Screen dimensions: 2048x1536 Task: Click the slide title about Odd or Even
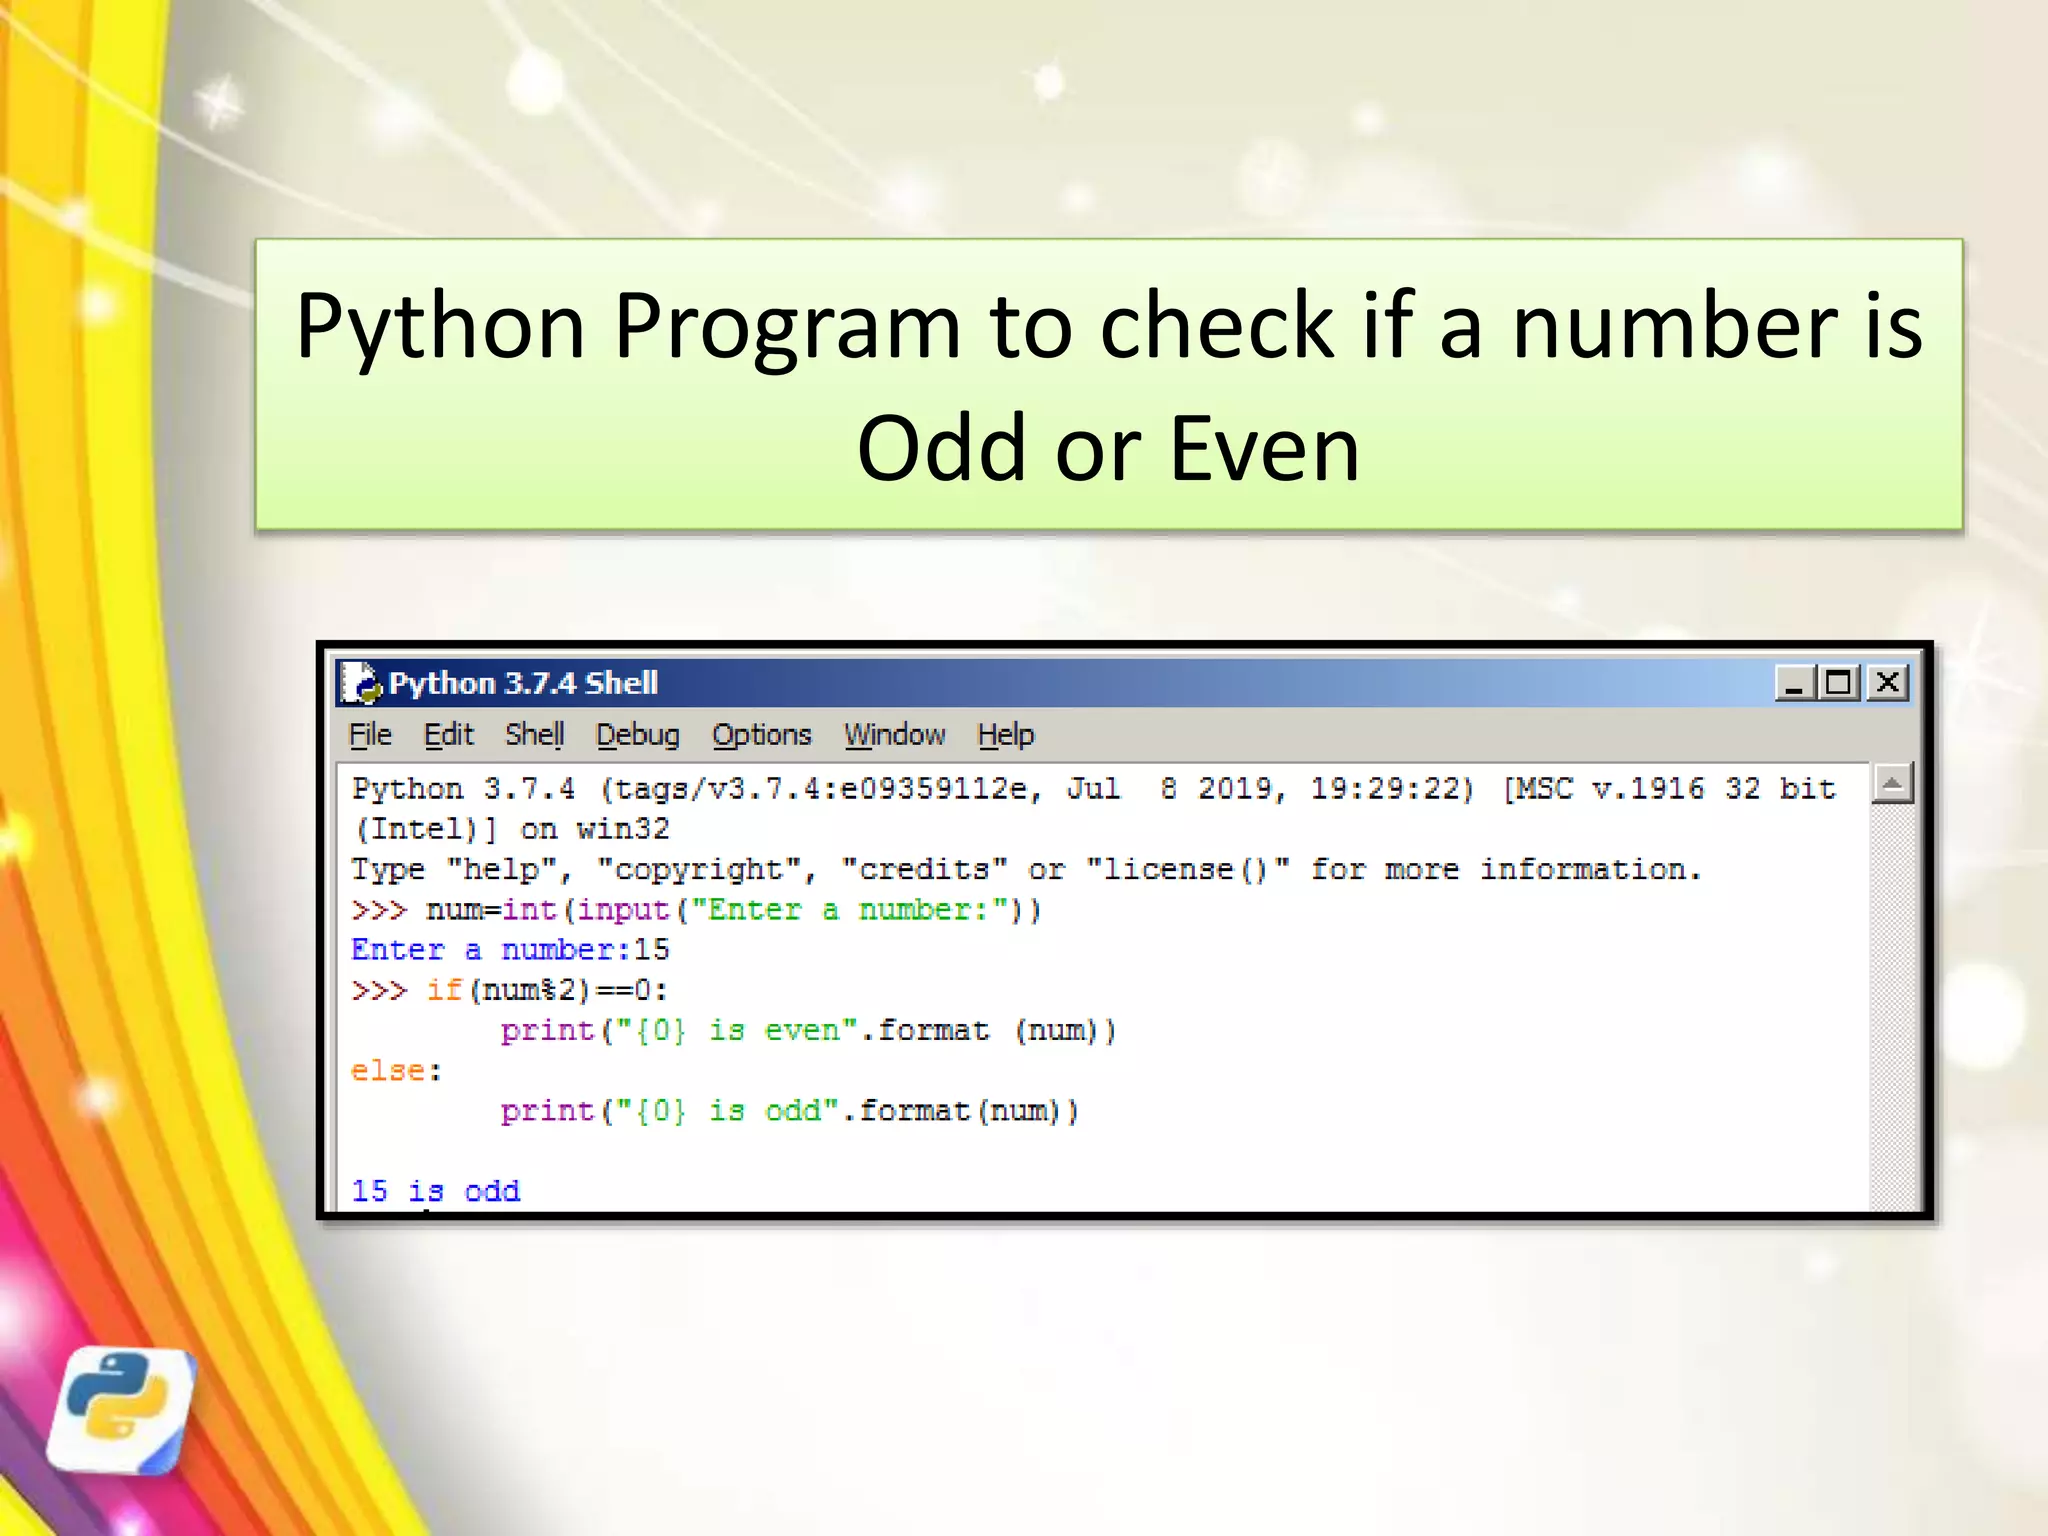pos(1109,385)
